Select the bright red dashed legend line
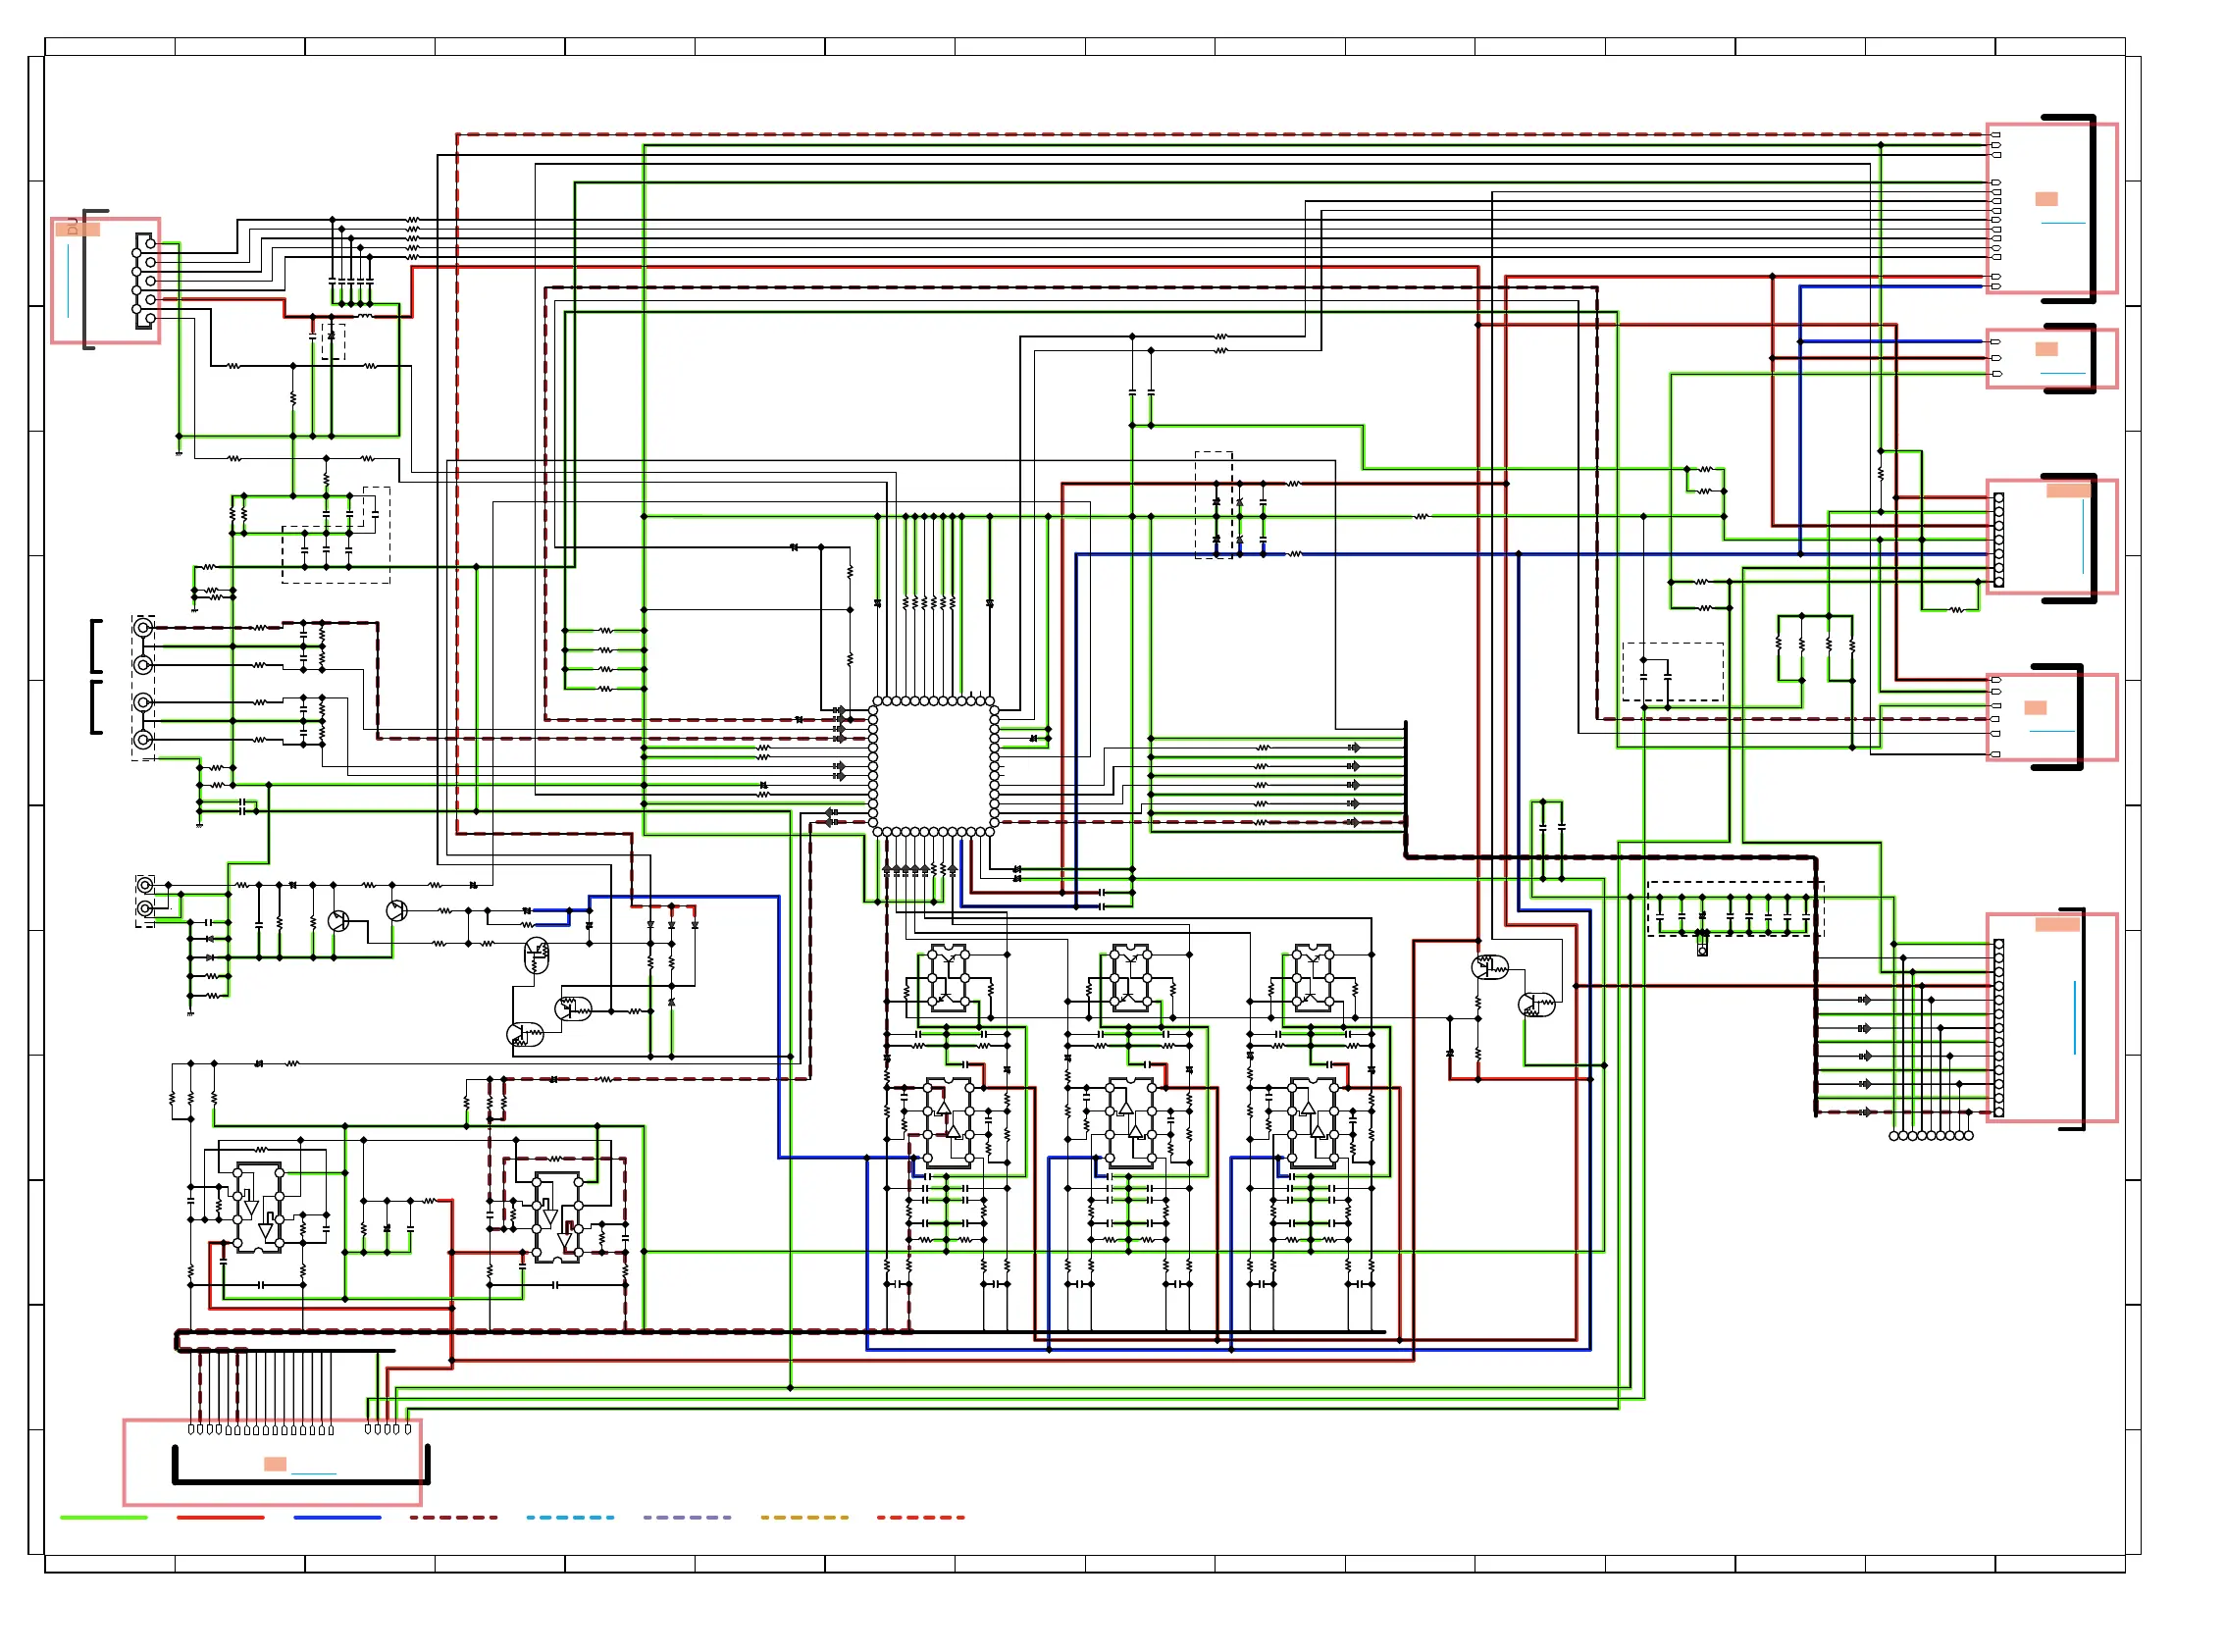This screenshot has width=2225, height=1652. point(921,1517)
